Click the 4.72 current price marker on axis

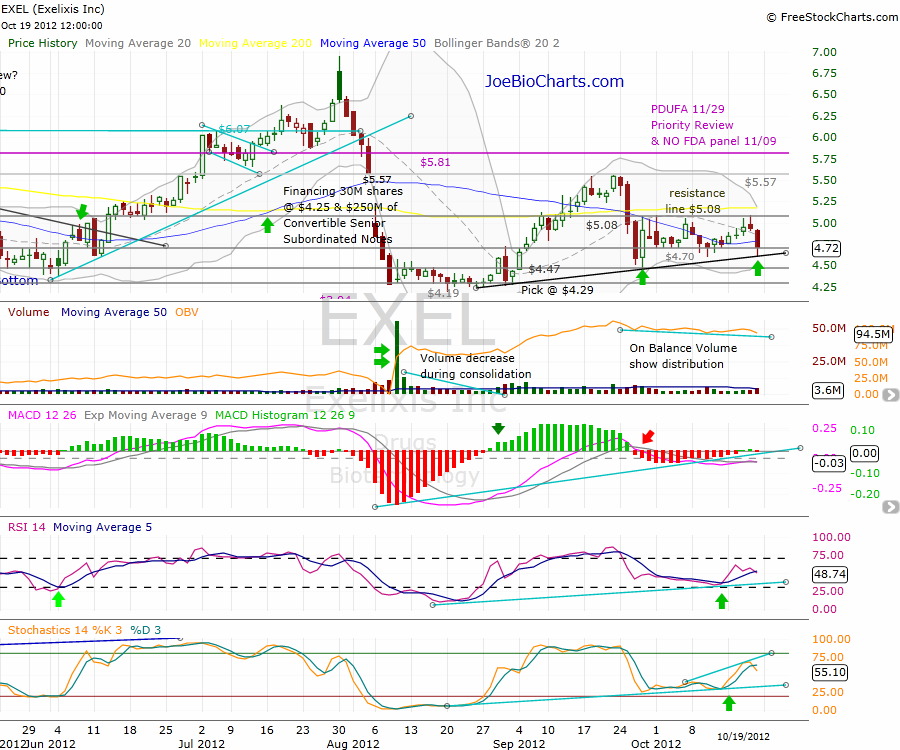[826, 247]
